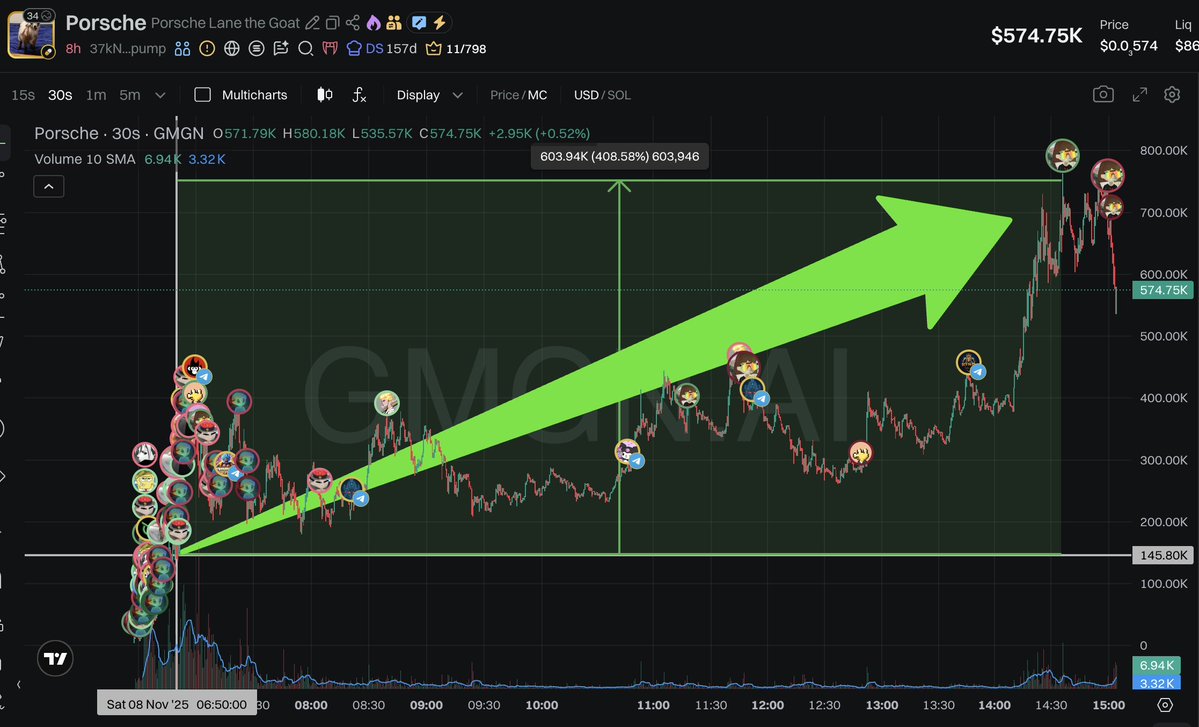Image resolution: width=1199 pixels, height=727 pixels.
Task: Switch the chart to Price mode
Action: click(x=505, y=95)
